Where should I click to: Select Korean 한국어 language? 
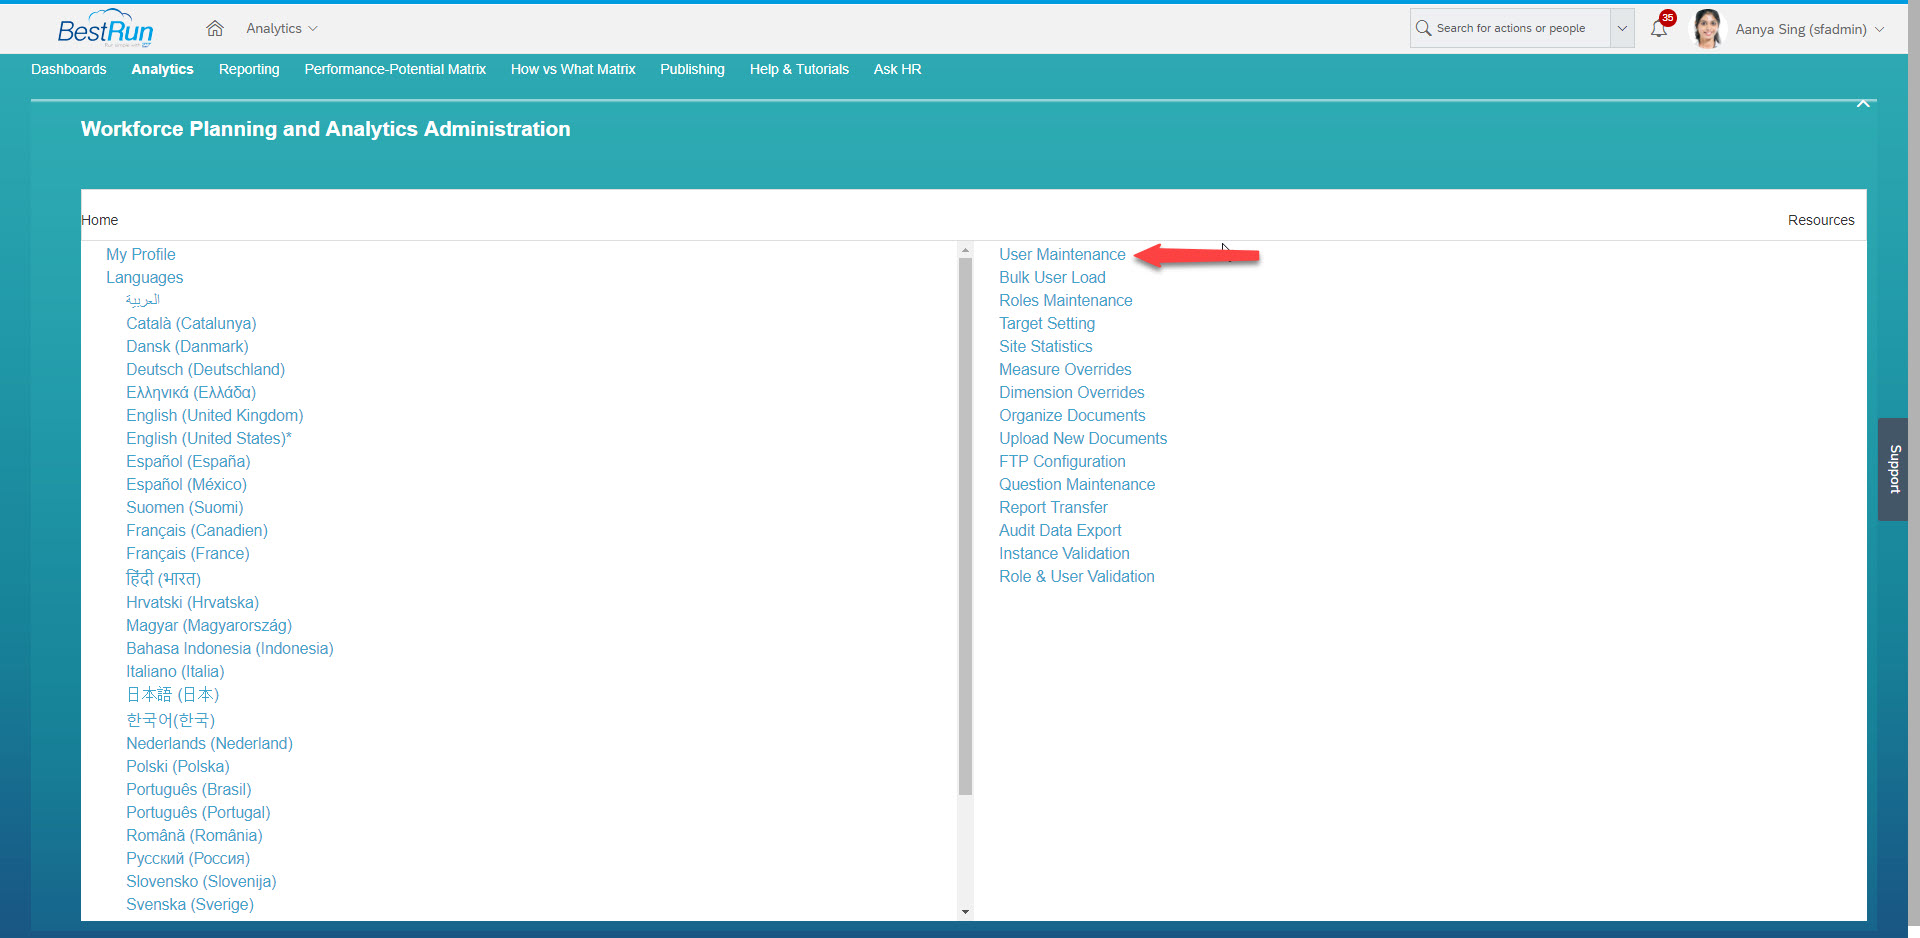pyautogui.click(x=170, y=719)
